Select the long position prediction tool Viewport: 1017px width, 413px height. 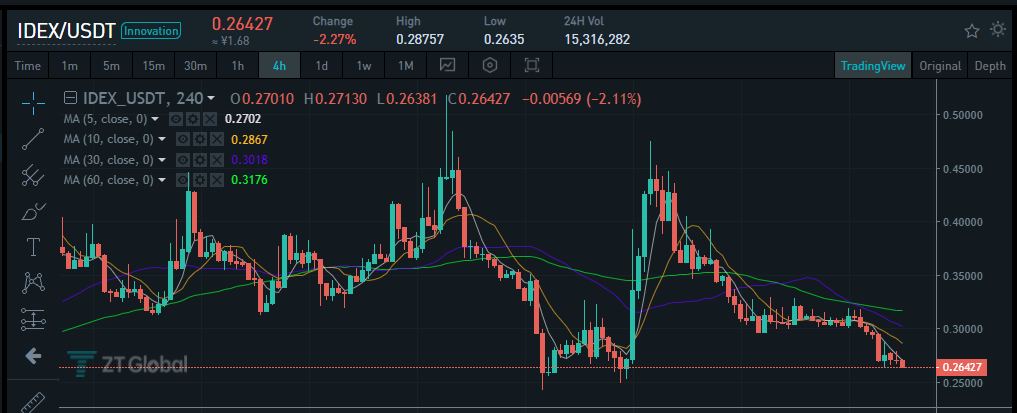point(33,319)
